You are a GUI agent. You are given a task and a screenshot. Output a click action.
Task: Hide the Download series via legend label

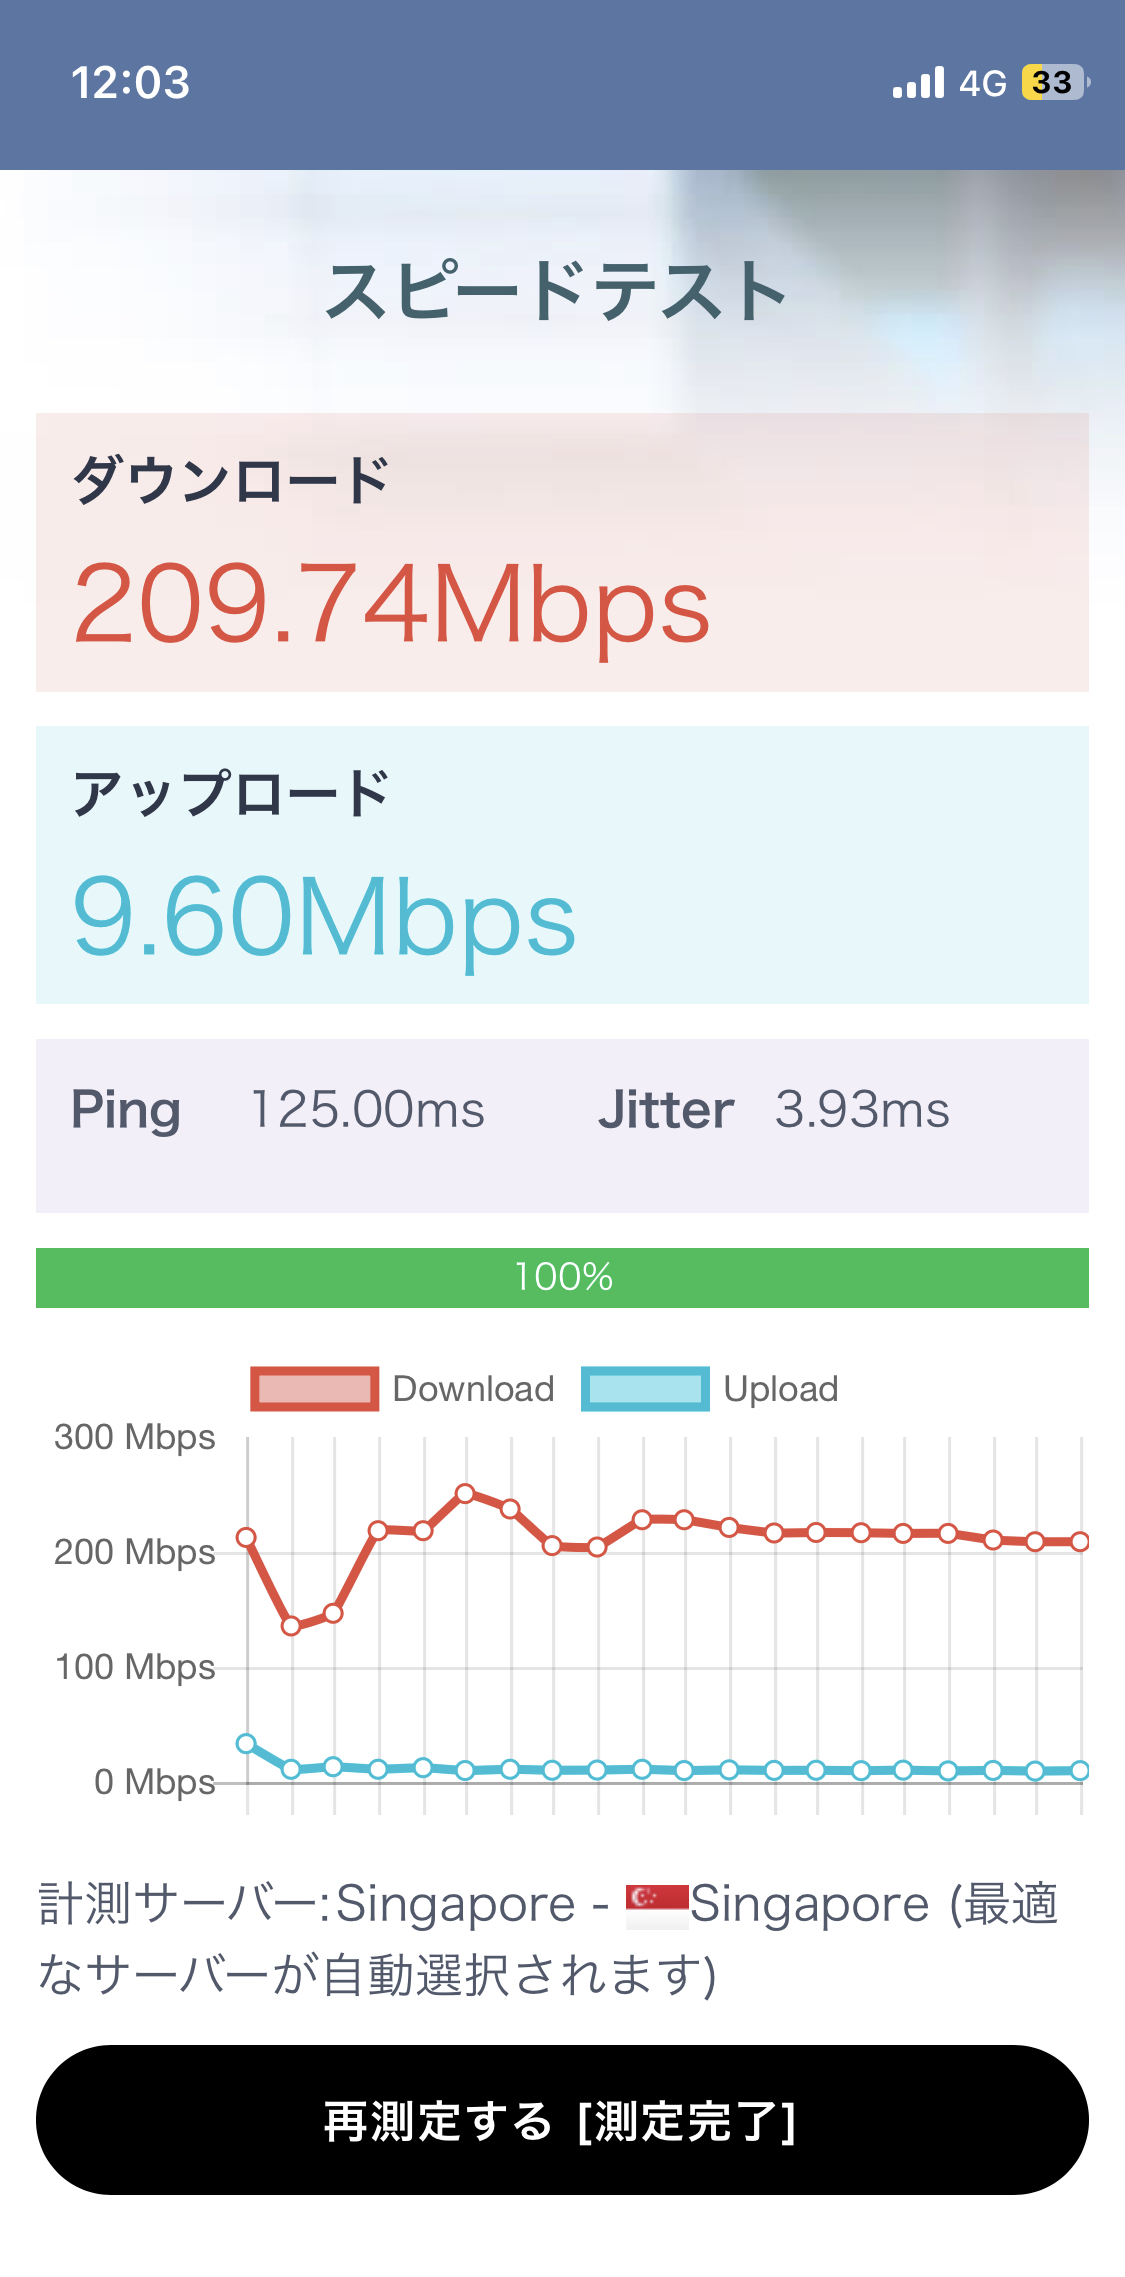point(473,1389)
